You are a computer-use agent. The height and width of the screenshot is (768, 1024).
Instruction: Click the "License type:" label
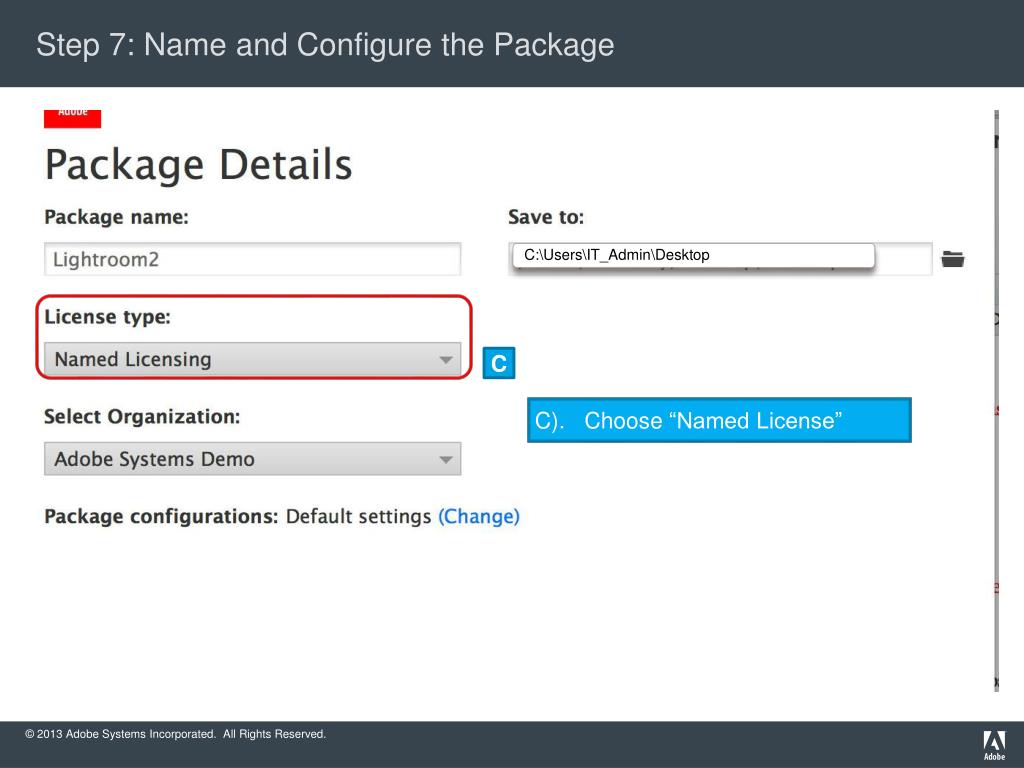(x=107, y=317)
